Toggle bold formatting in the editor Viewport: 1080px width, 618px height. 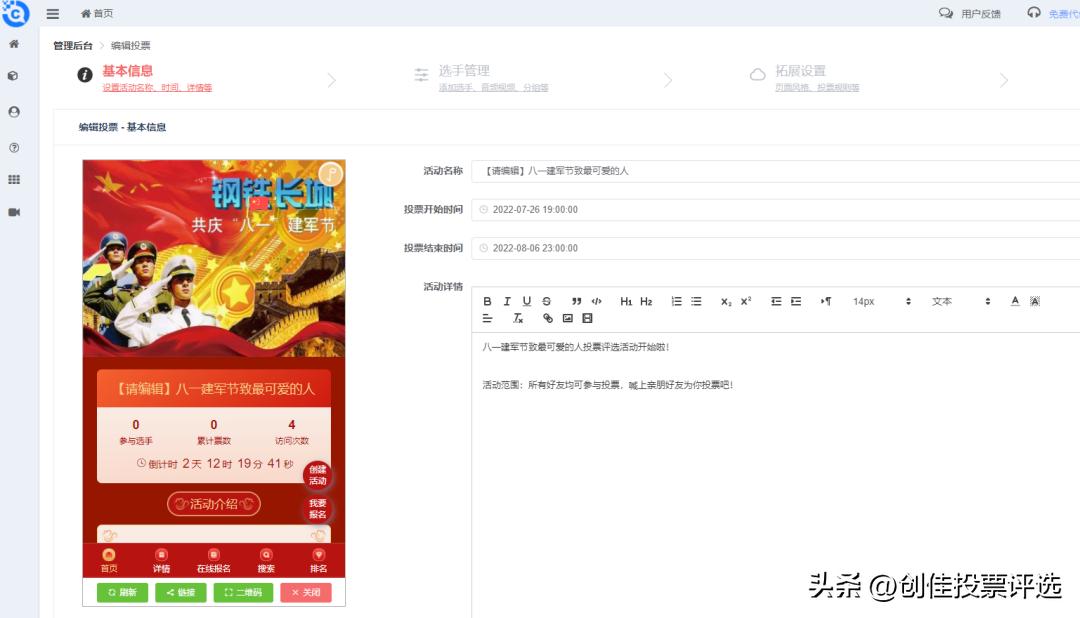pos(486,301)
